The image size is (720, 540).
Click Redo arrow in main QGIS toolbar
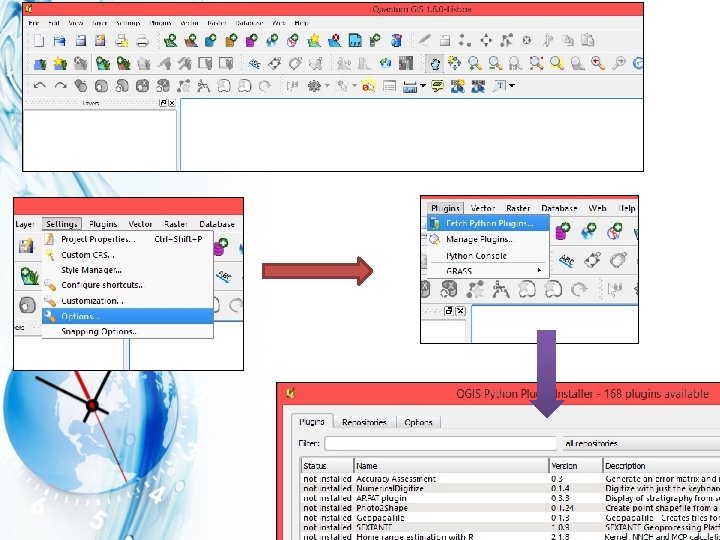(60, 86)
